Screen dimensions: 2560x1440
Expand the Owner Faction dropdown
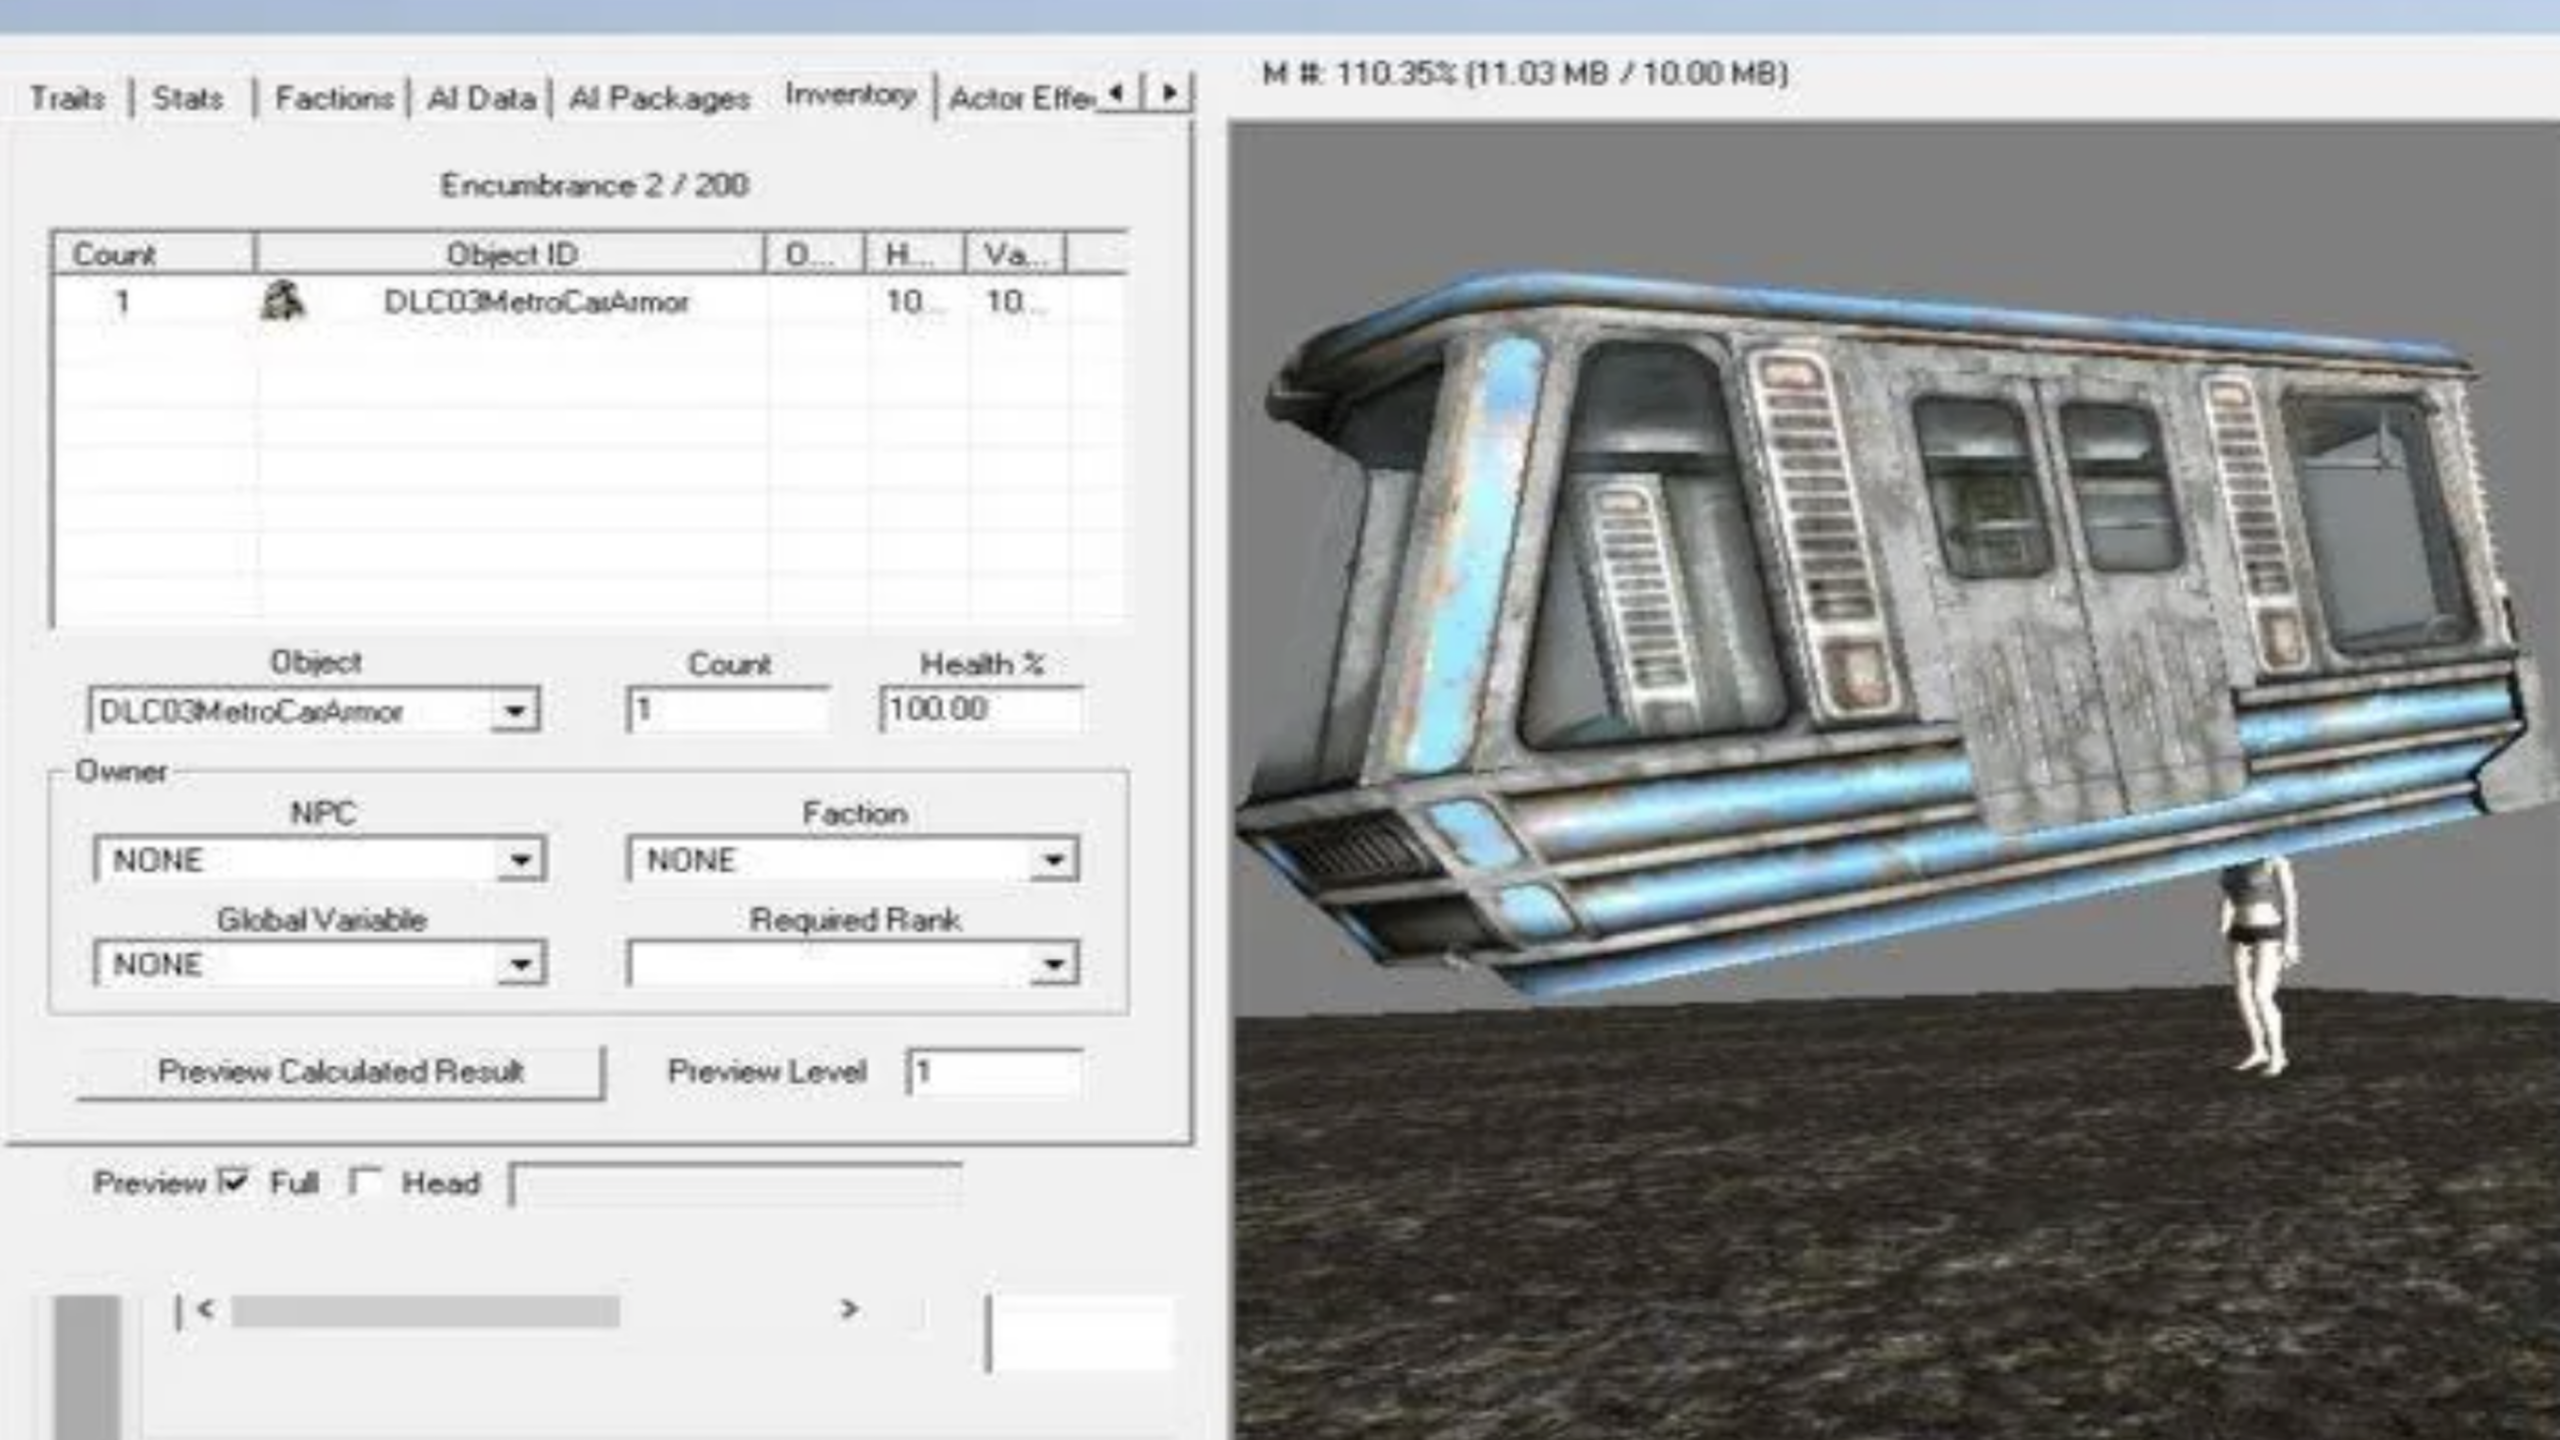tap(1053, 860)
